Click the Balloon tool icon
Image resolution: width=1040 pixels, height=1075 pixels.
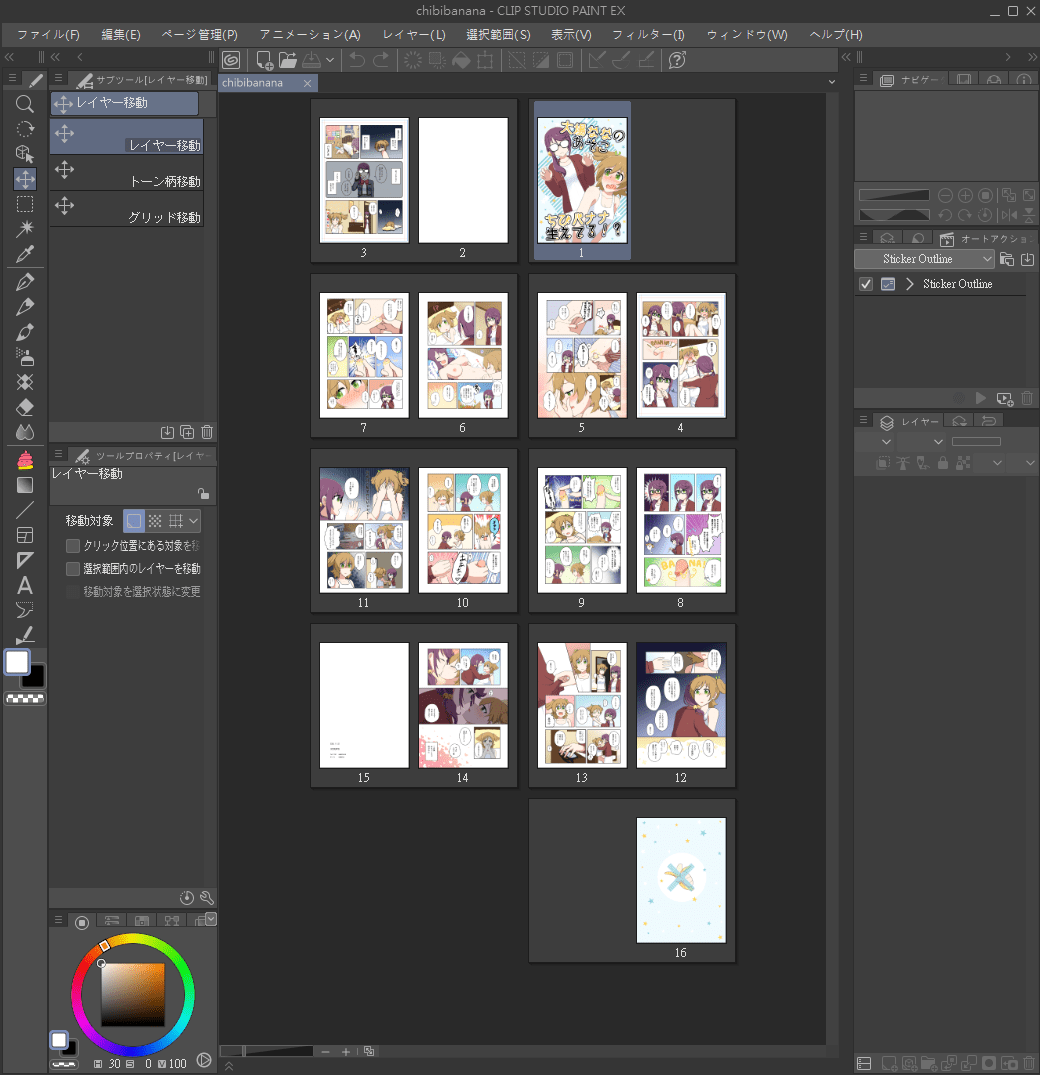[x=25, y=610]
